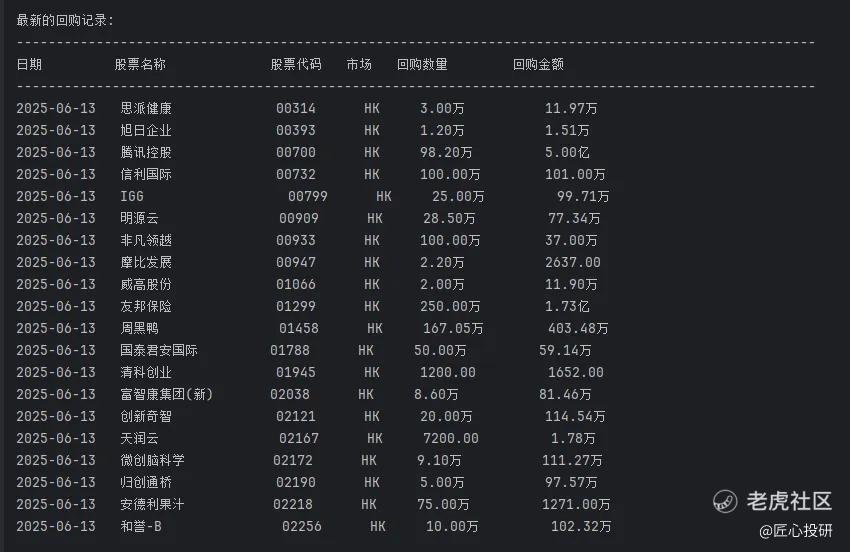
Task: Select the 周黑鸭 stock name
Action: 139,328
